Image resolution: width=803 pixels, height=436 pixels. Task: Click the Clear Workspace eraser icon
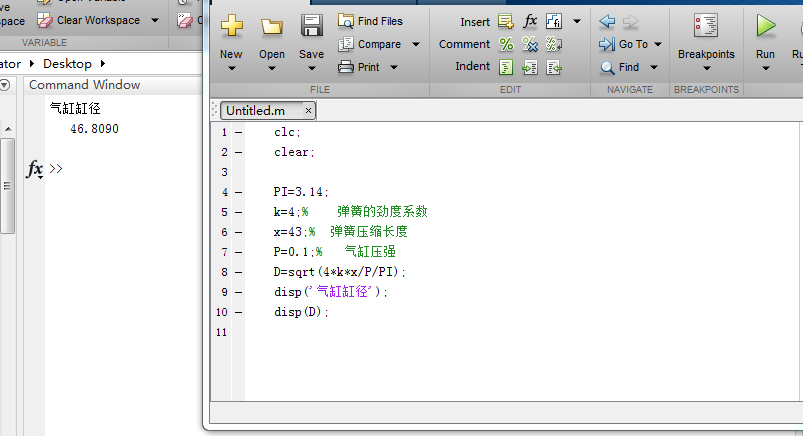click(45, 20)
